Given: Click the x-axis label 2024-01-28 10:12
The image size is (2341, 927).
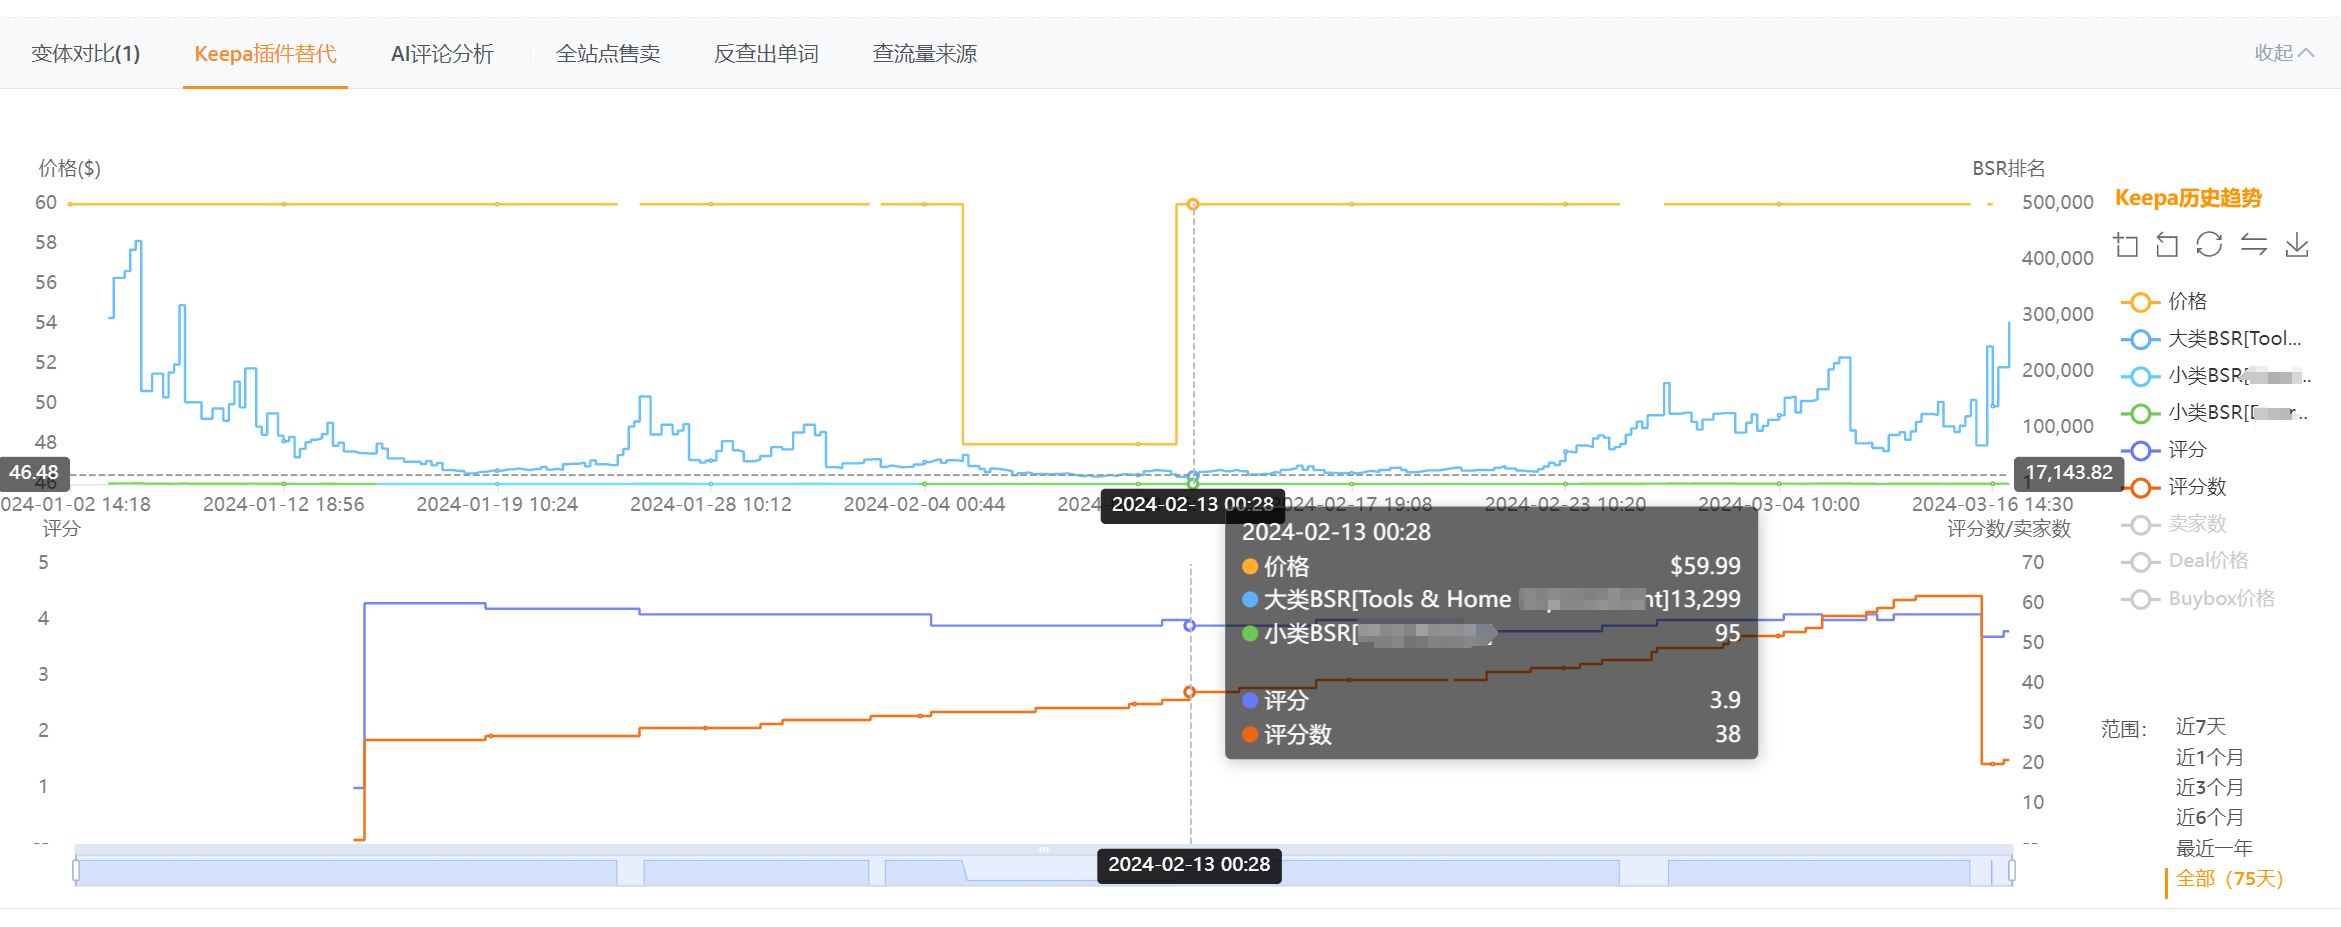Looking at the screenshot, I should point(711,505).
